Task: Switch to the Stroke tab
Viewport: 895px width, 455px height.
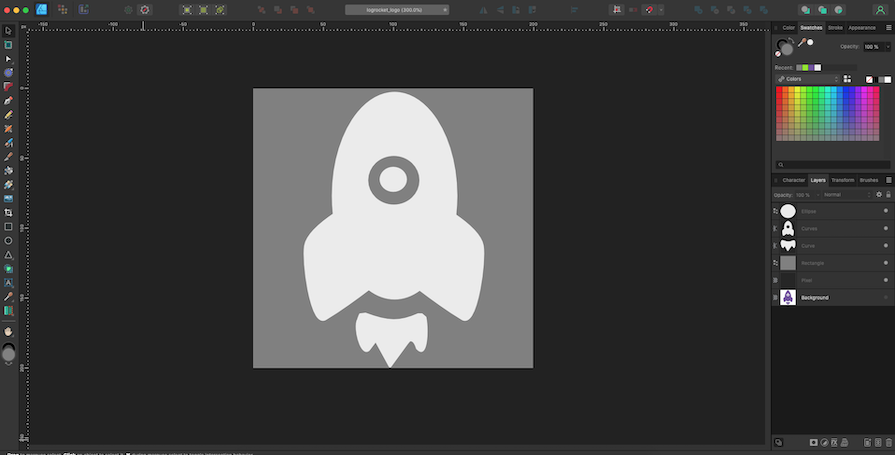Action: 835,28
